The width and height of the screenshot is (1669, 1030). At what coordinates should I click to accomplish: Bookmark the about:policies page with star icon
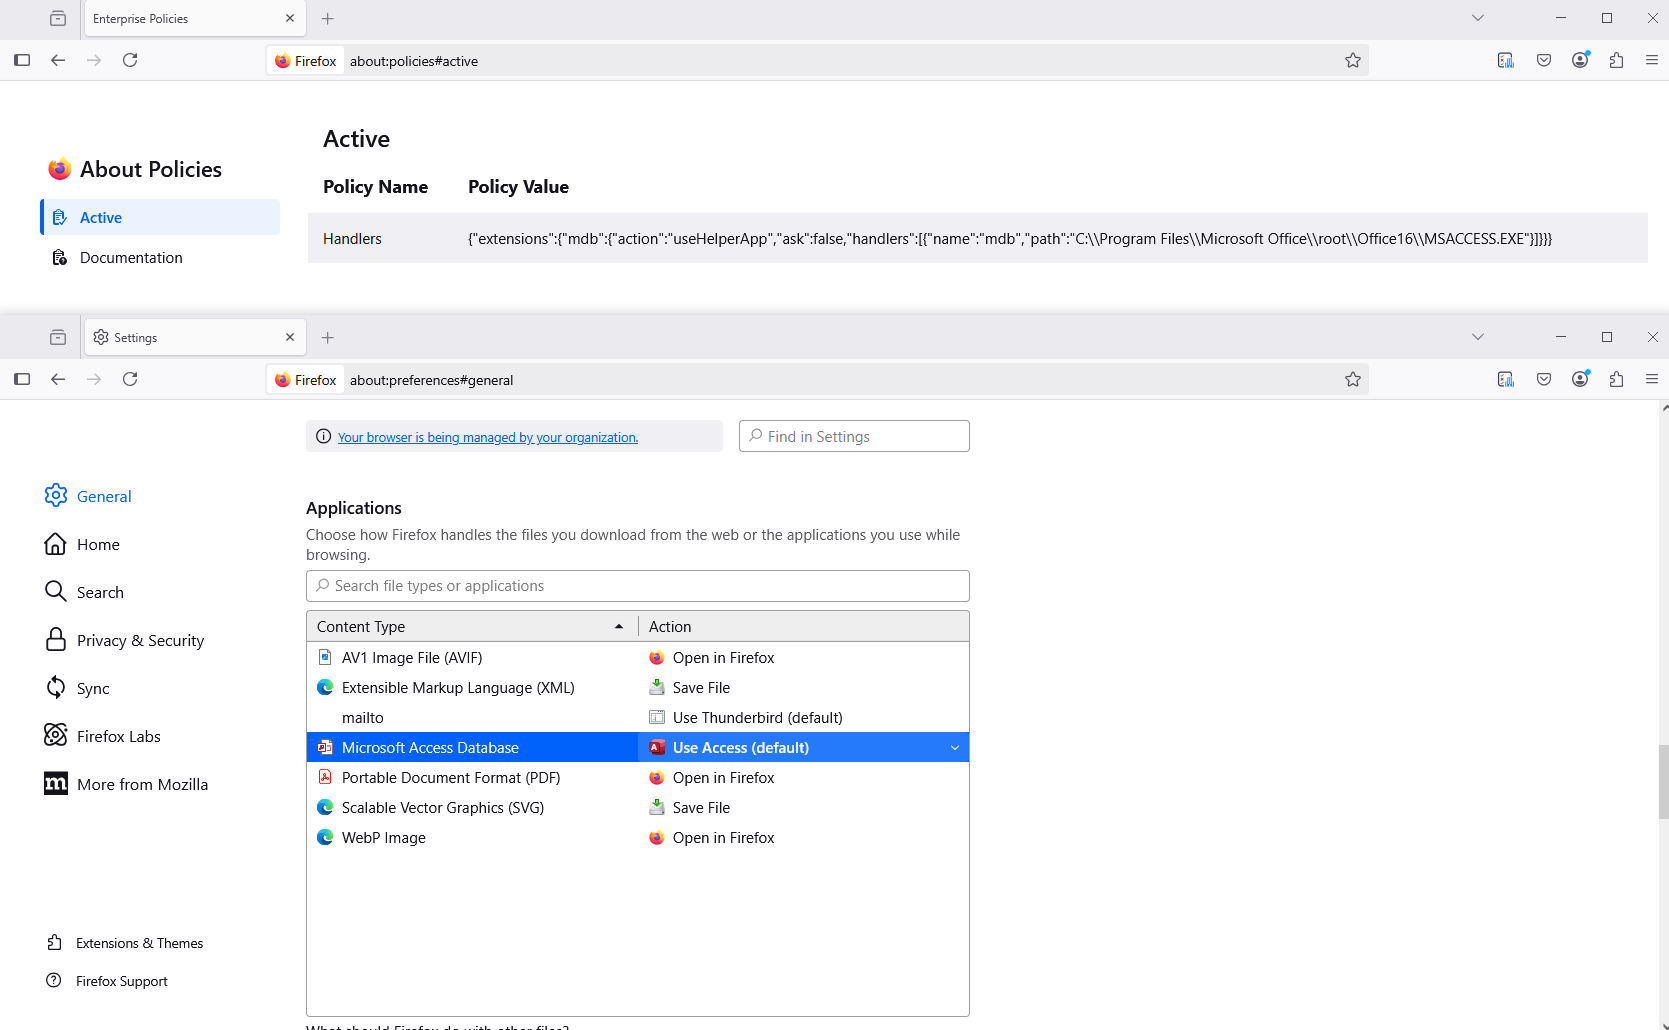click(1353, 60)
